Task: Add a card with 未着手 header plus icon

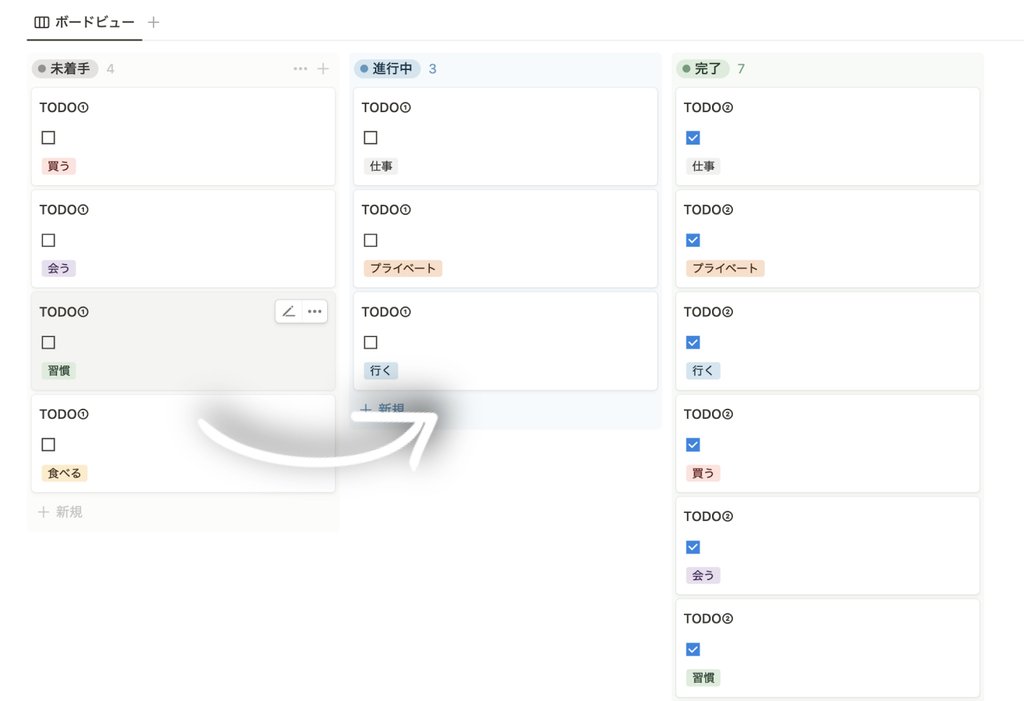Action: [323, 69]
